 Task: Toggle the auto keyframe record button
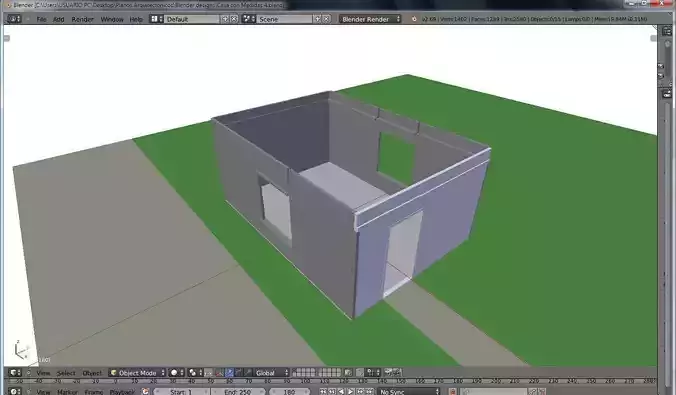pyautogui.click(x=453, y=392)
